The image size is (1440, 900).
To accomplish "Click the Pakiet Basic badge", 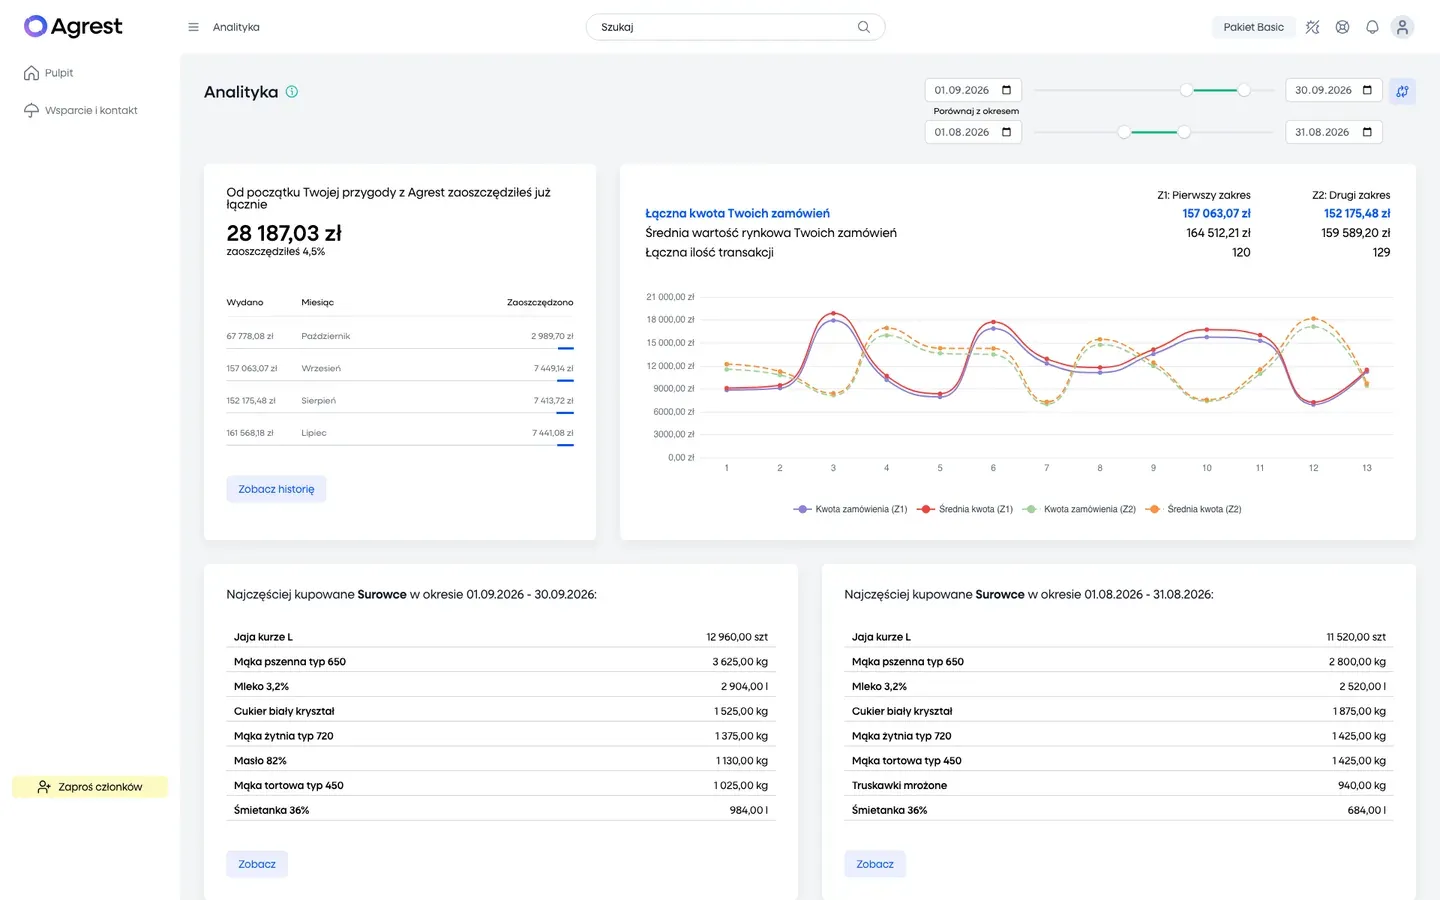I will coord(1253,27).
